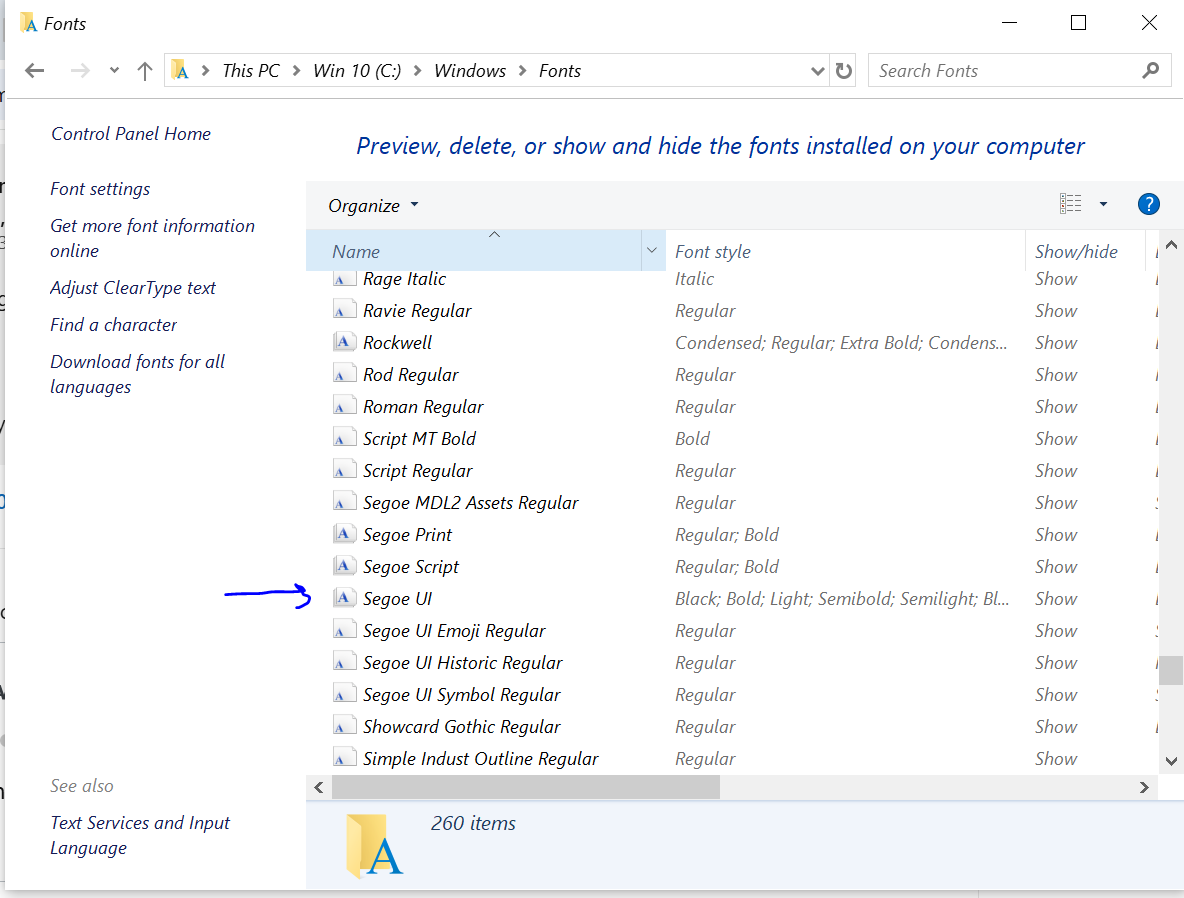Select the Script MT Bold font icon
This screenshot has height=898, width=1184.
344,438
